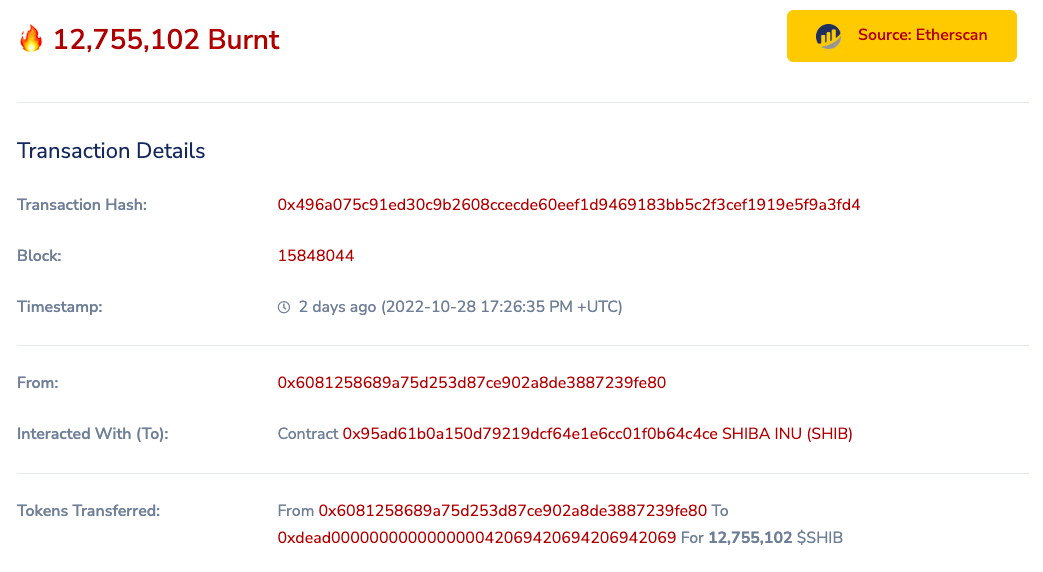Click the Block label
Viewport: 1043px width, 572px height.
pyautogui.click(x=39, y=256)
